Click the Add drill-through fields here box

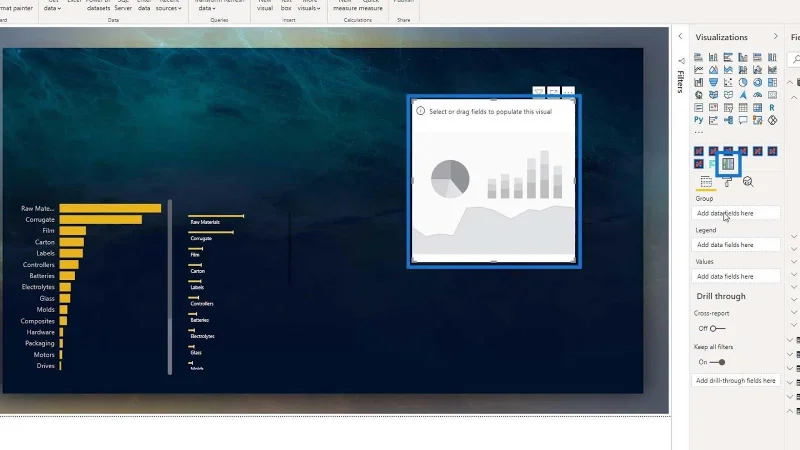(736, 381)
